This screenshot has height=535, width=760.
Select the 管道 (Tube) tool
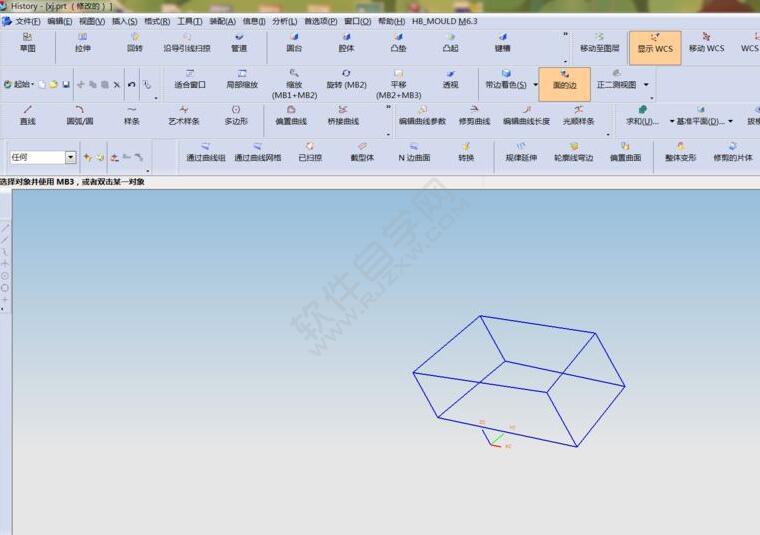point(239,43)
